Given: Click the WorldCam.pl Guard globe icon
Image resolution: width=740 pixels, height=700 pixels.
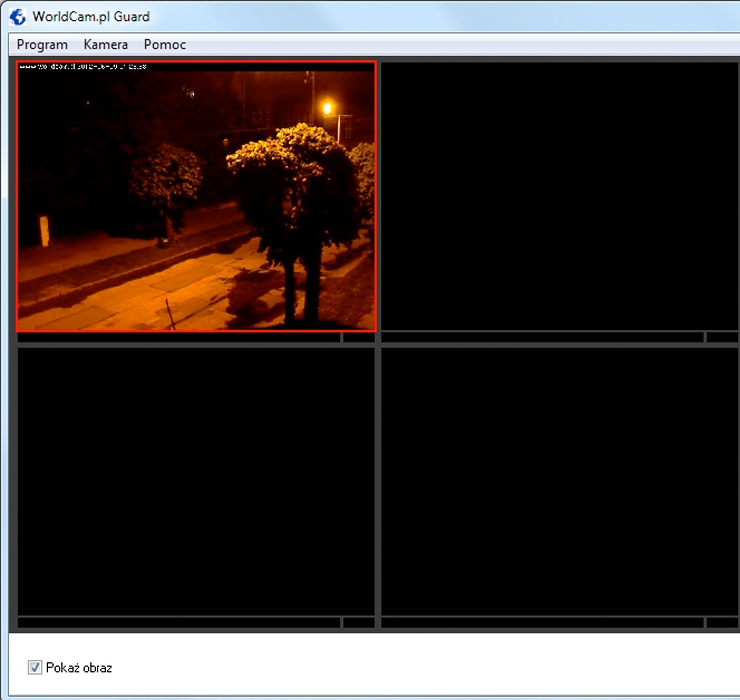Looking at the screenshot, I should tap(17, 16).
